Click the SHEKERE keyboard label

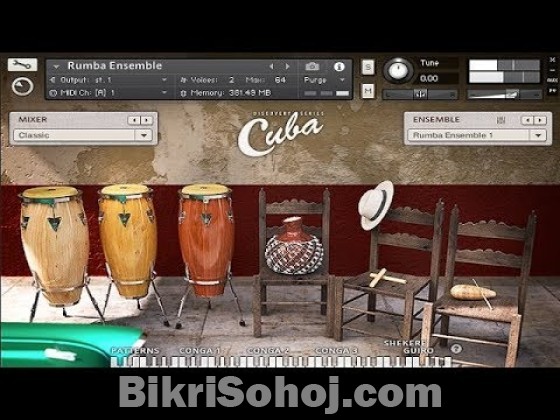(x=405, y=343)
